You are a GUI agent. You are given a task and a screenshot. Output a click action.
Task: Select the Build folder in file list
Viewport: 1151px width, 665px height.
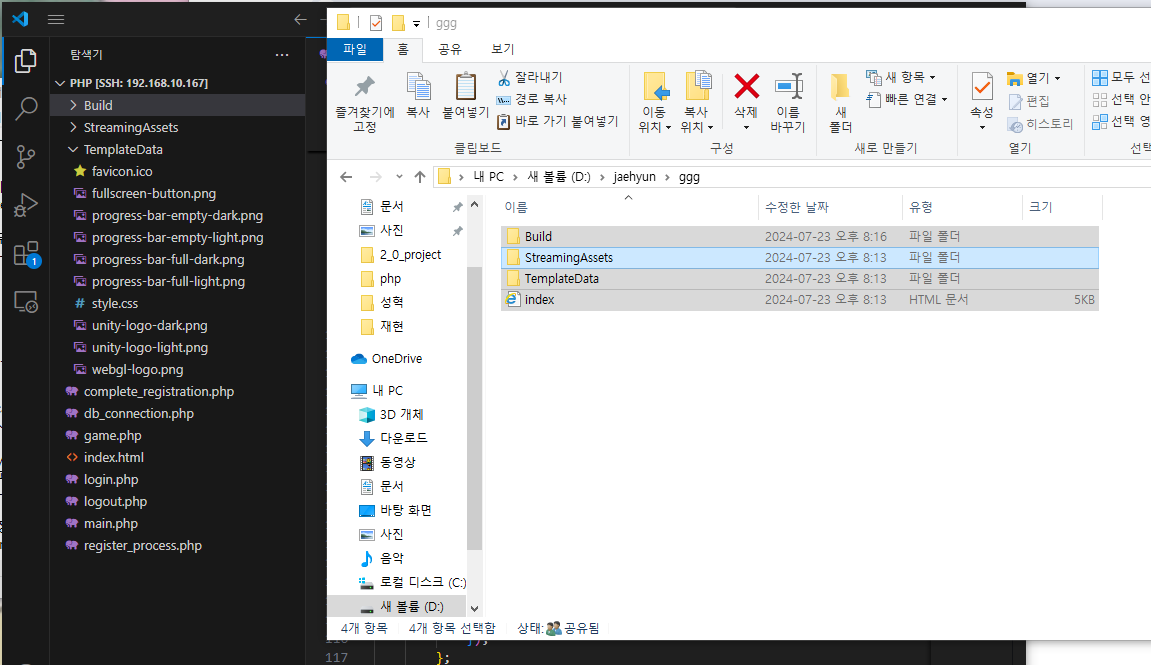pos(799,236)
